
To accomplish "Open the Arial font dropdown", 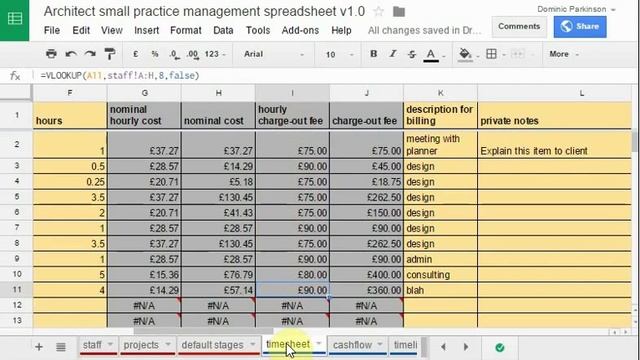I will tap(274, 54).
